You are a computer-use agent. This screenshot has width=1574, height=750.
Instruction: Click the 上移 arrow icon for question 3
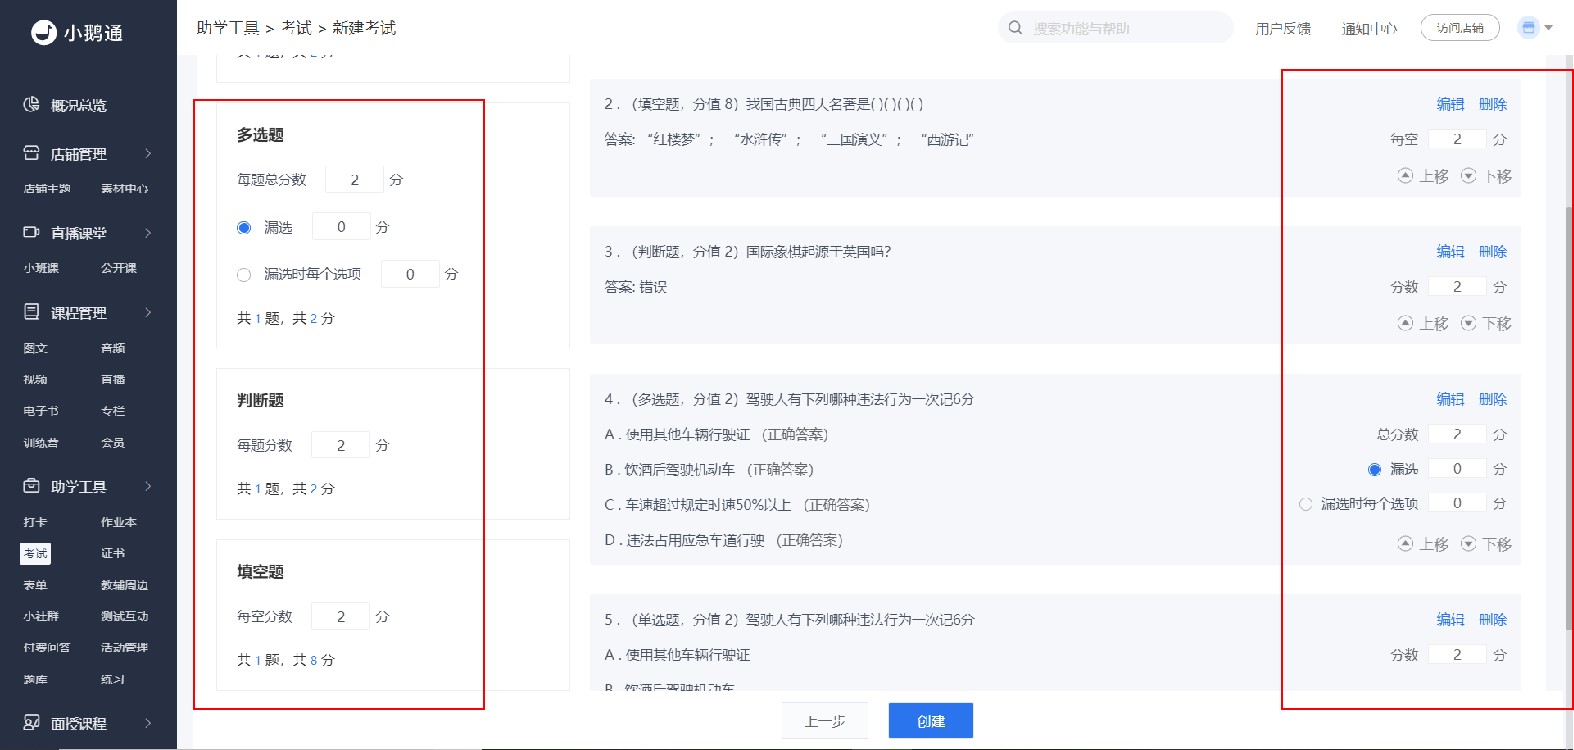tap(1405, 323)
